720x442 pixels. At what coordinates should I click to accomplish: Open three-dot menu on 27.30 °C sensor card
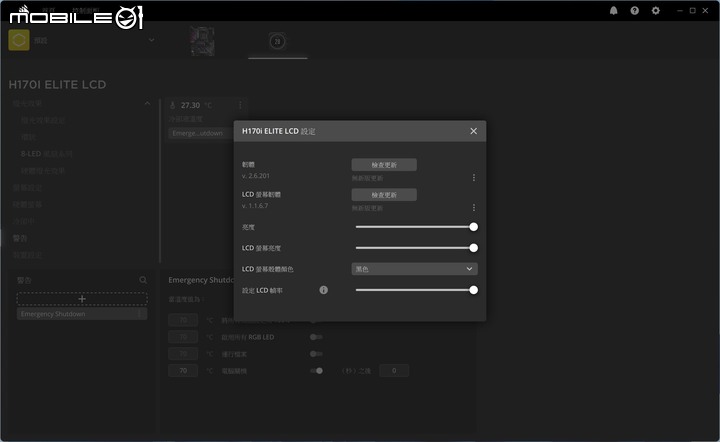pos(240,106)
